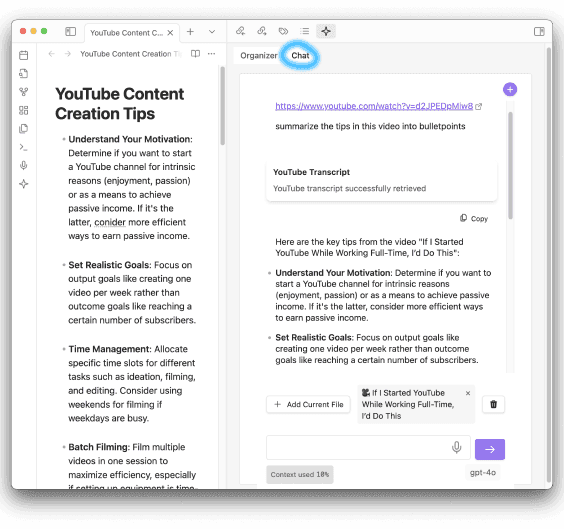Screen dimensions: 564x529
Task: Send message with purple arrow button
Action: pyautogui.click(x=490, y=449)
